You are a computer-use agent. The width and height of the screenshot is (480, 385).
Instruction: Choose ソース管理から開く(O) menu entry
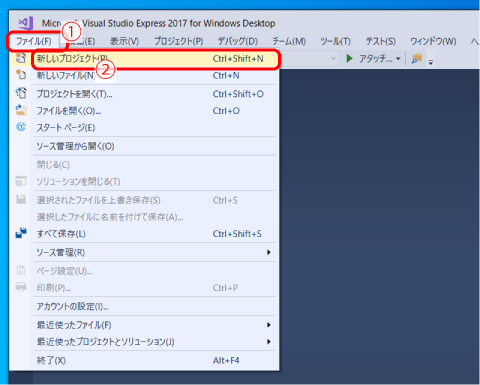pos(155,146)
